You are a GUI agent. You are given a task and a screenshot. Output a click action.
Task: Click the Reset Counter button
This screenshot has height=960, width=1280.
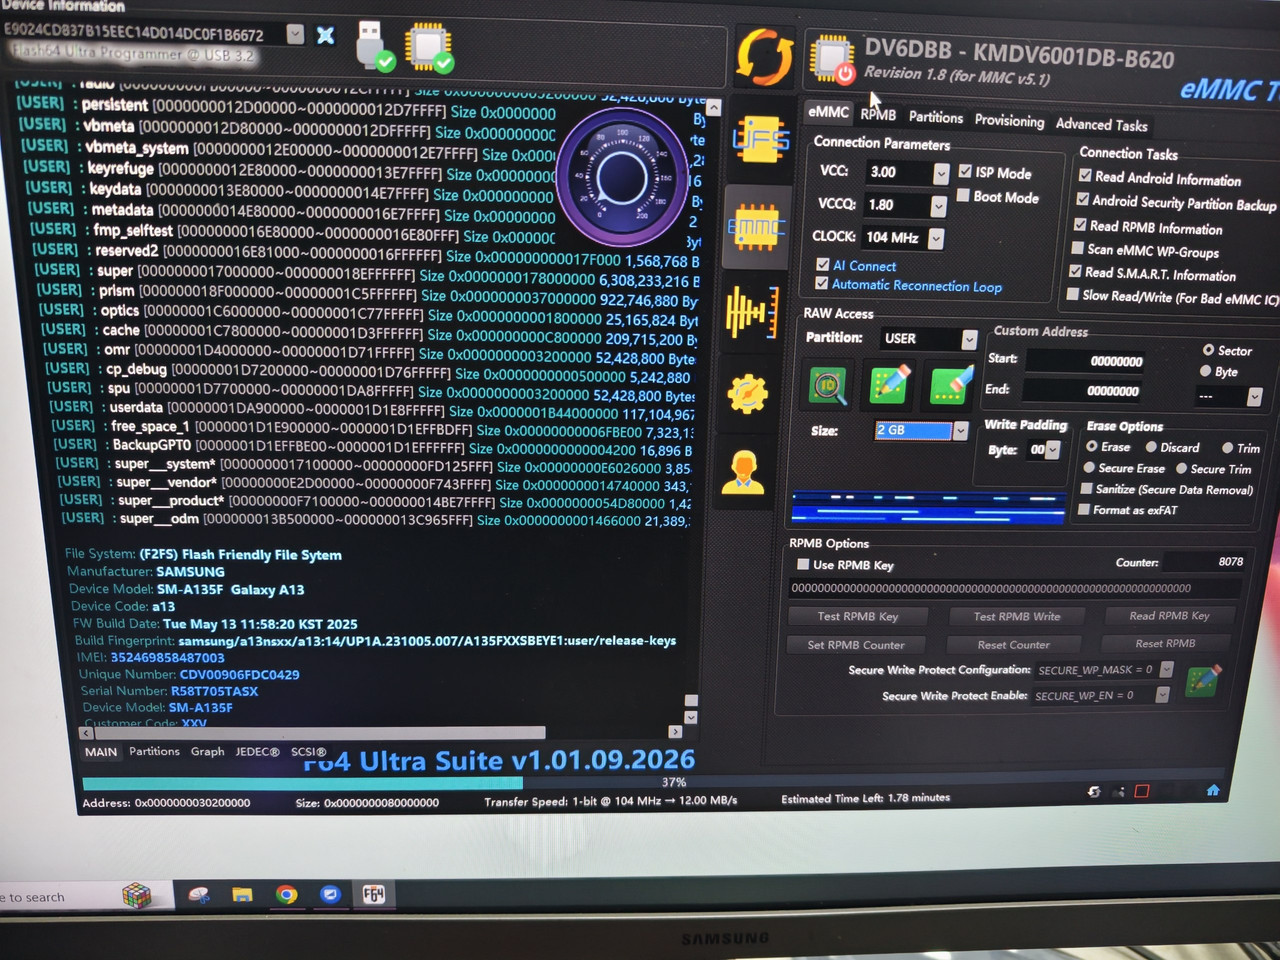pos(1013,645)
